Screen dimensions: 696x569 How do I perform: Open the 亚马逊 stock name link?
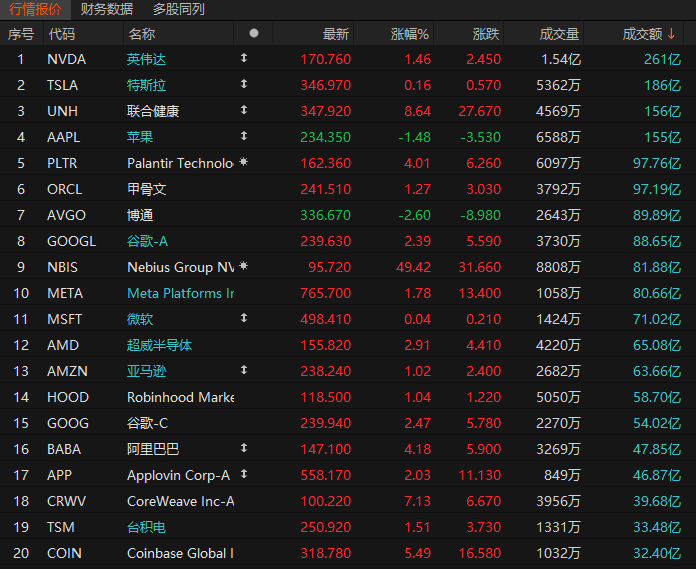tap(146, 371)
